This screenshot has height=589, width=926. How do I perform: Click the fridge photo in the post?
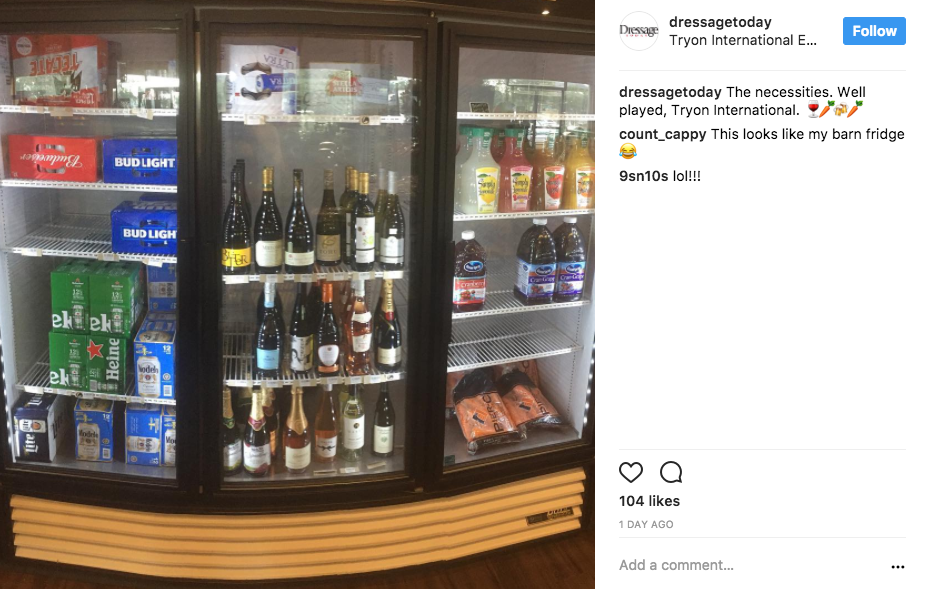pyautogui.click(x=297, y=294)
